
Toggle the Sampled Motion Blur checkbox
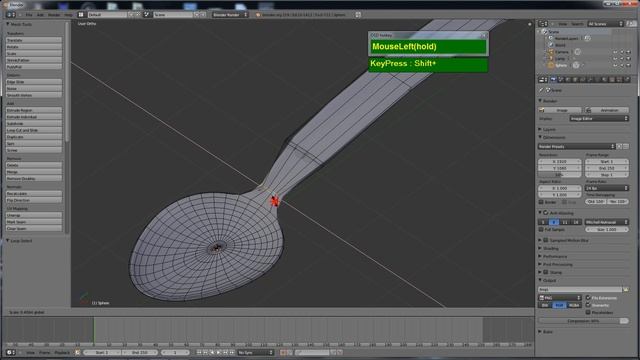[546, 240]
